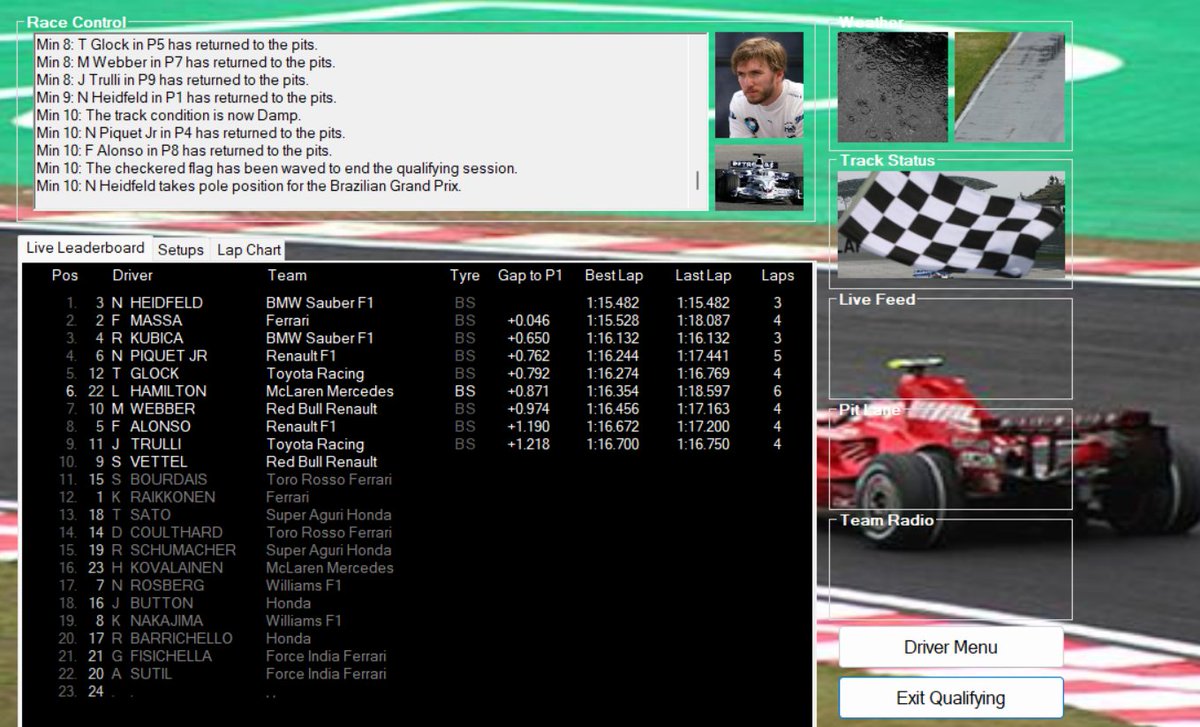Select the K NAKAJIMA leaderboard row
1200x727 pixels.
click(418, 621)
